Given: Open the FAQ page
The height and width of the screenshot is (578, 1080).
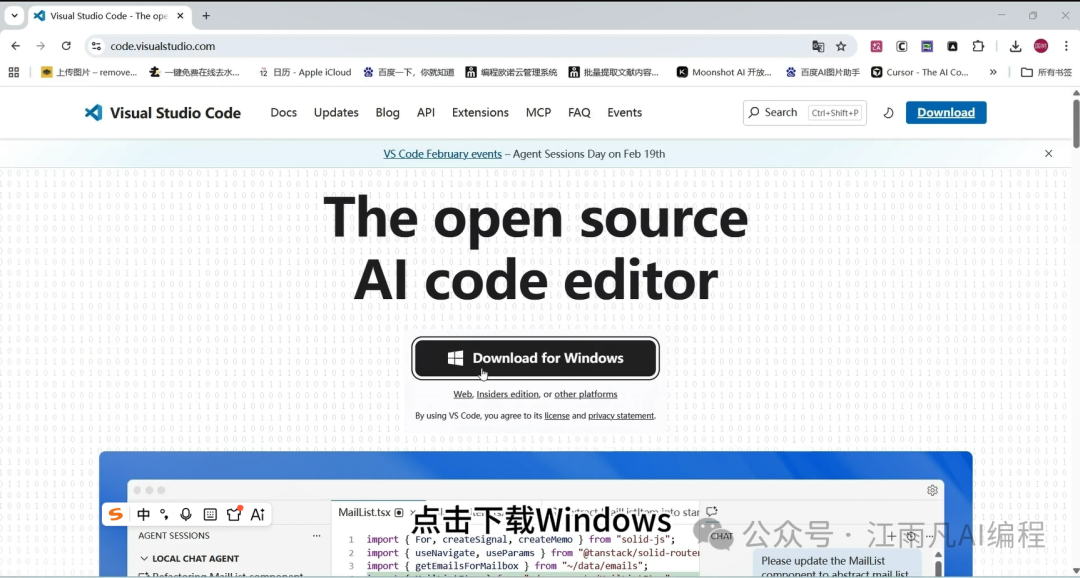Looking at the screenshot, I should click(x=579, y=112).
